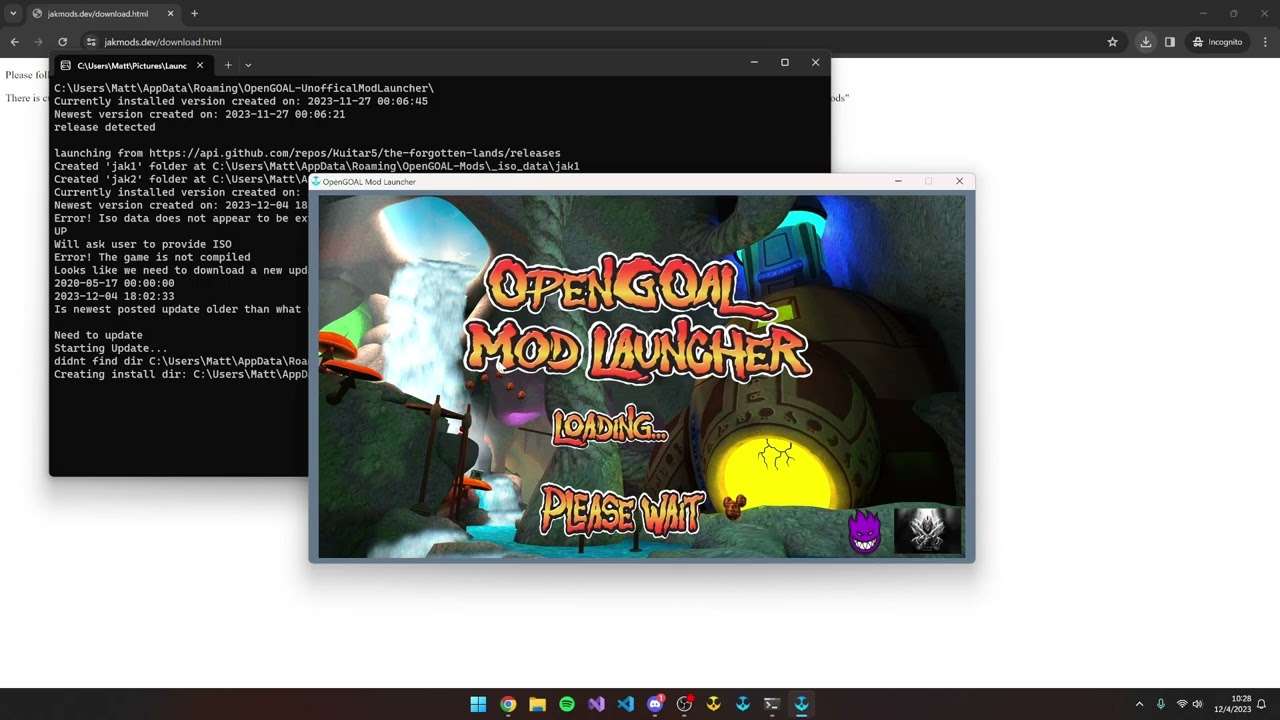The width and height of the screenshot is (1280, 720).
Task: Open Chrome downloads icon
Action: [x=1146, y=42]
